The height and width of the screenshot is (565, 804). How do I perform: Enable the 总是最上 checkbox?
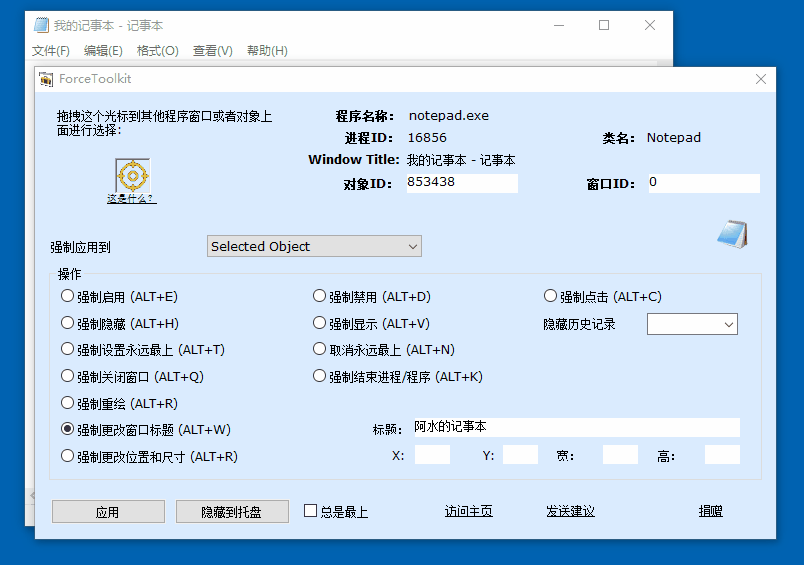pyautogui.click(x=311, y=511)
